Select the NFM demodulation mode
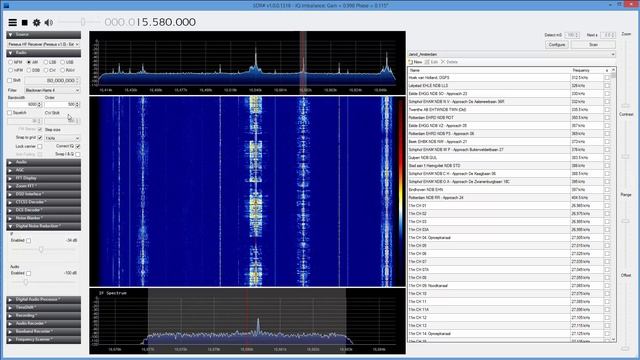 click(11, 62)
